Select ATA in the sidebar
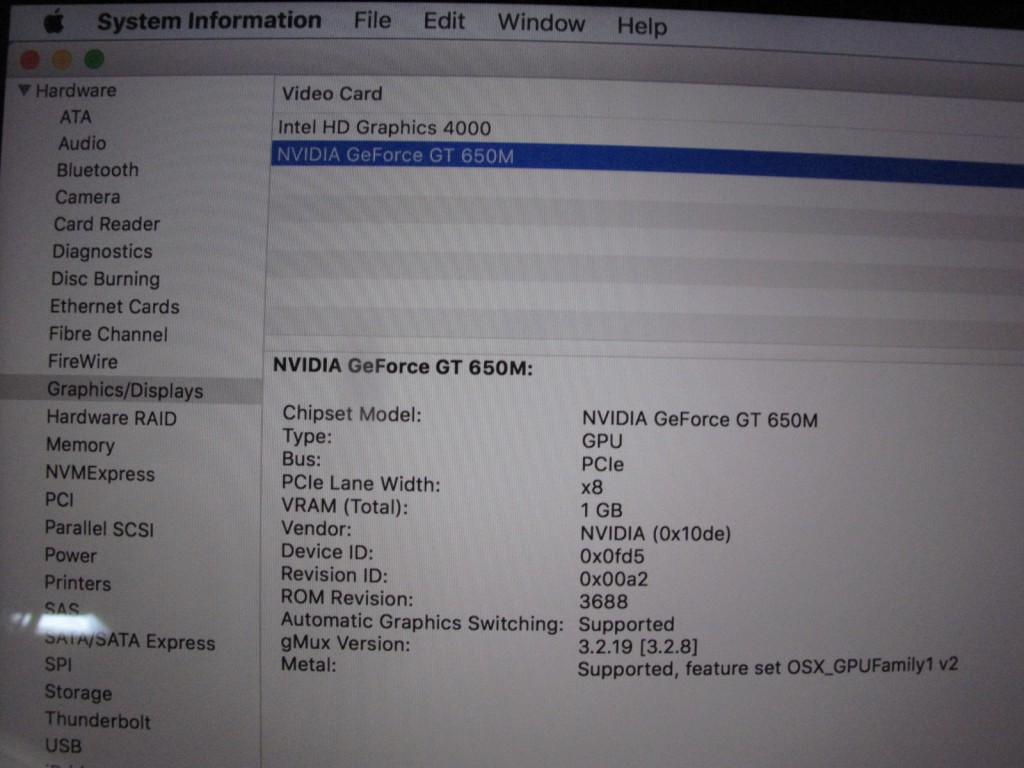Image resolution: width=1024 pixels, height=768 pixels. (x=76, y=117)
